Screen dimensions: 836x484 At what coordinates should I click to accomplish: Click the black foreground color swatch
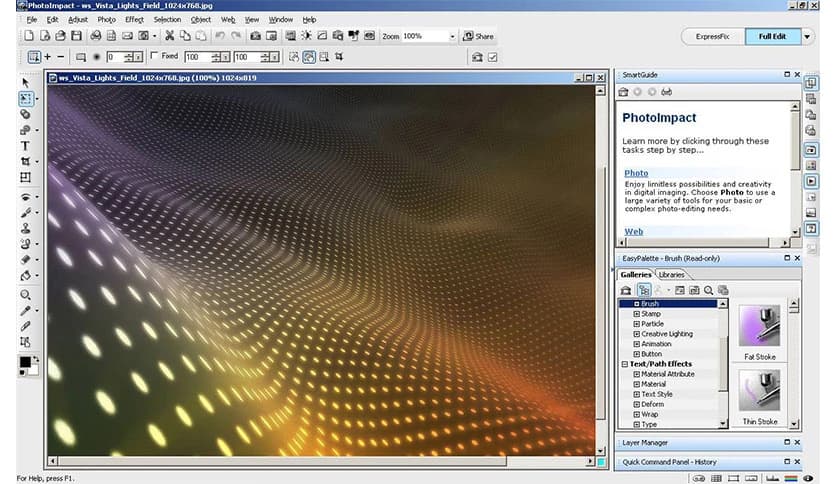pyautogui.click(x=25, y=362)
